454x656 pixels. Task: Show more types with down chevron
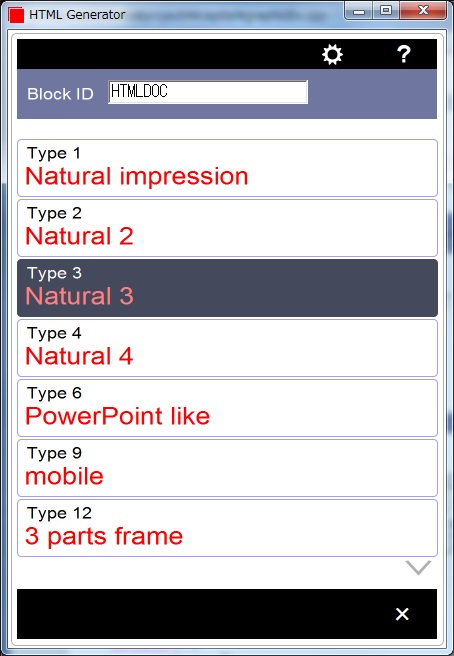tap(418, 568)
